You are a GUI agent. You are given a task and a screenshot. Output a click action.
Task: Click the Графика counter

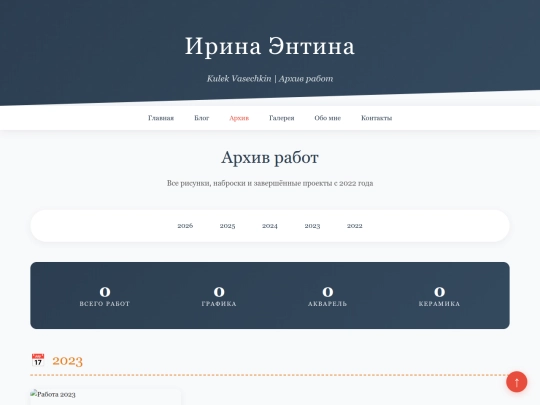coord(219,296)
